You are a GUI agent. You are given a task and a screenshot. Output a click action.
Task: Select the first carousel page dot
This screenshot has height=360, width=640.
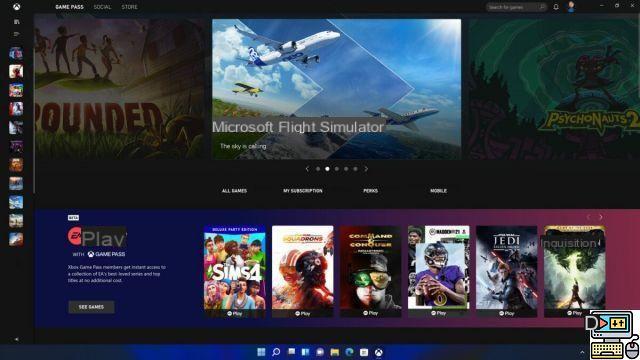(x=318, y=169)
